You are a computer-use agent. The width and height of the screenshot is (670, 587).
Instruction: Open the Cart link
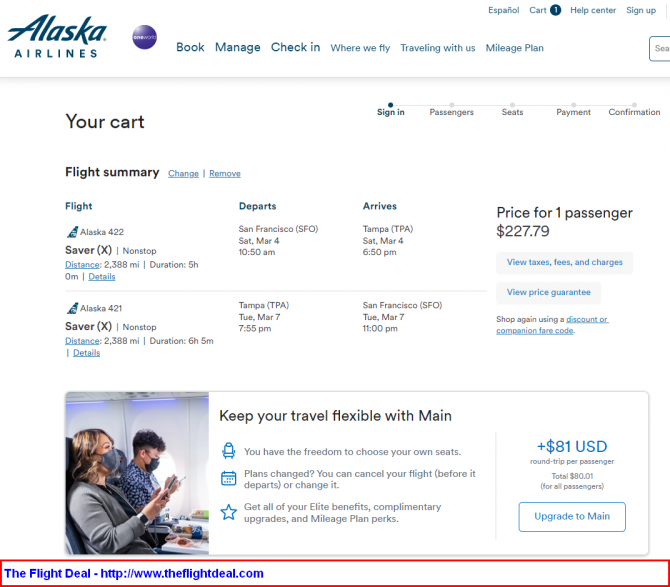pos(538,10)
